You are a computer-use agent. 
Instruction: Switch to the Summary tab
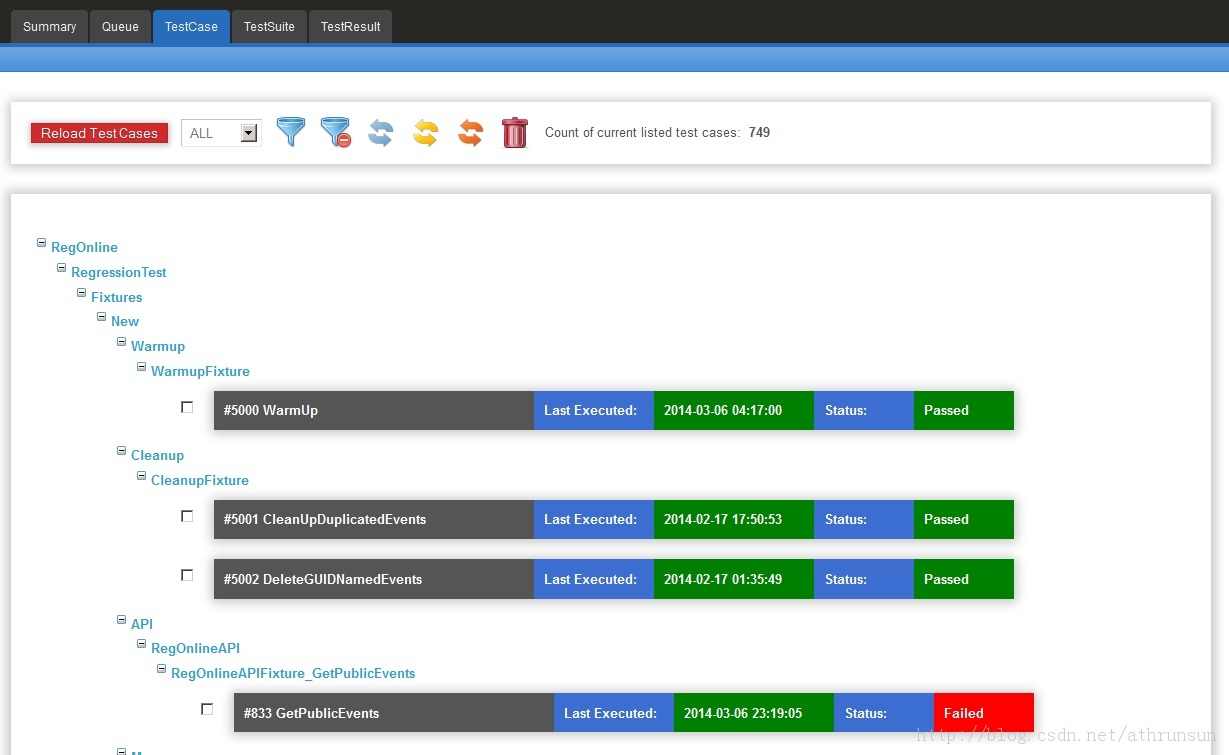pos(49,27)
